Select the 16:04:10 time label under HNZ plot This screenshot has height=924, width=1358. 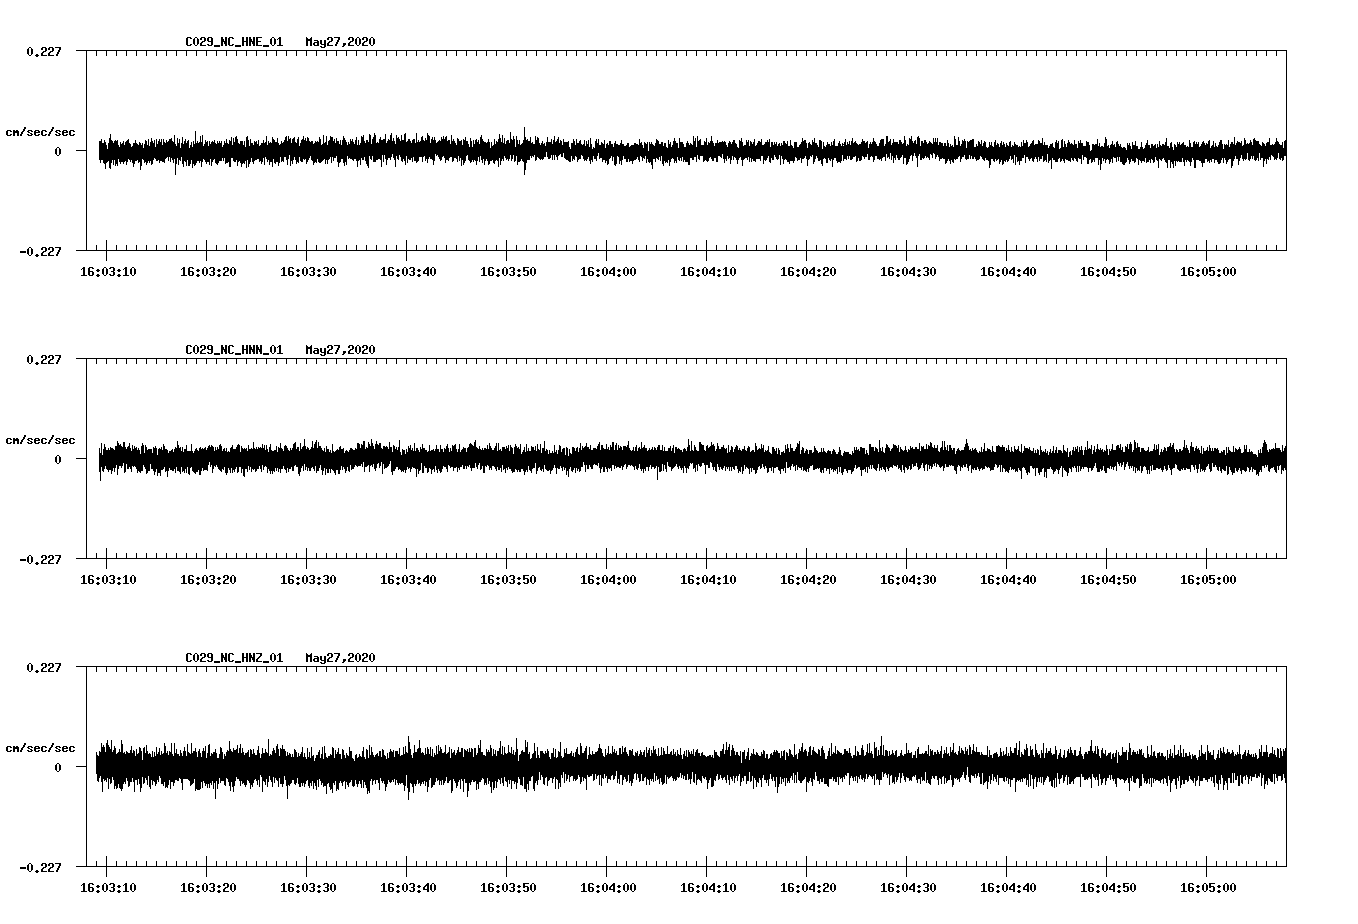[x=708, y=887]
